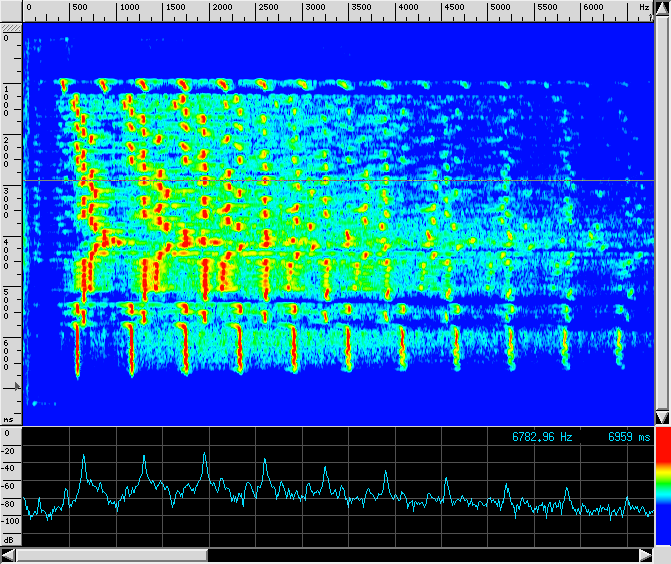Click the Hz unit label on the frequency ruler
Screen dimensions: 671x564
[643, 7]
